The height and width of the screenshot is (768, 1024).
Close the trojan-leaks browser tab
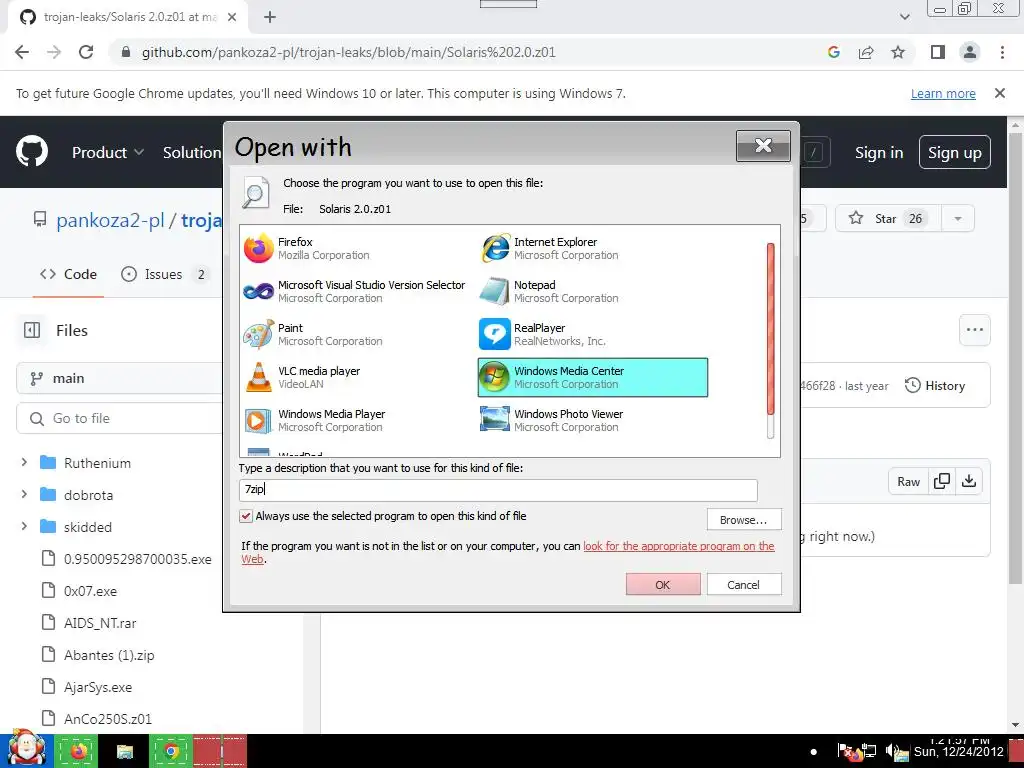coord(232,18)
